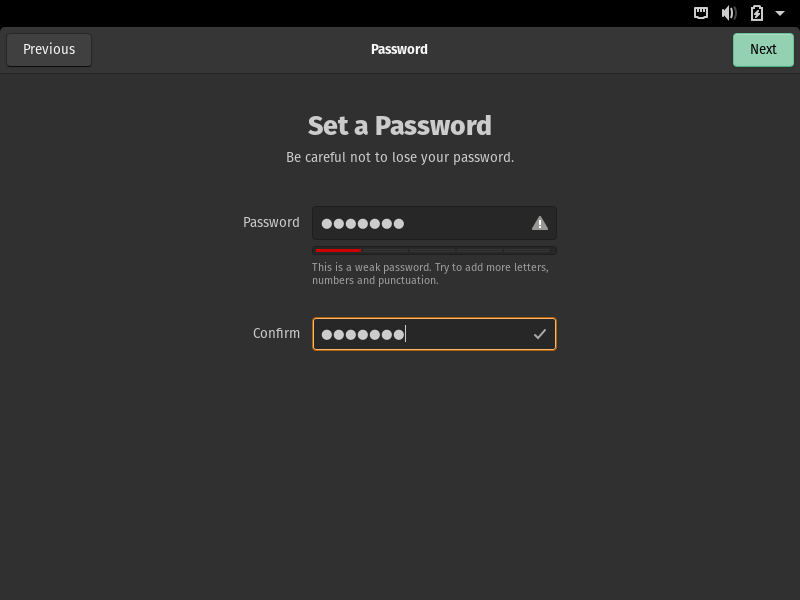Click the red segment of the strength meter
The width and height of the screenshot is (800, 600).
pos(337,250)
